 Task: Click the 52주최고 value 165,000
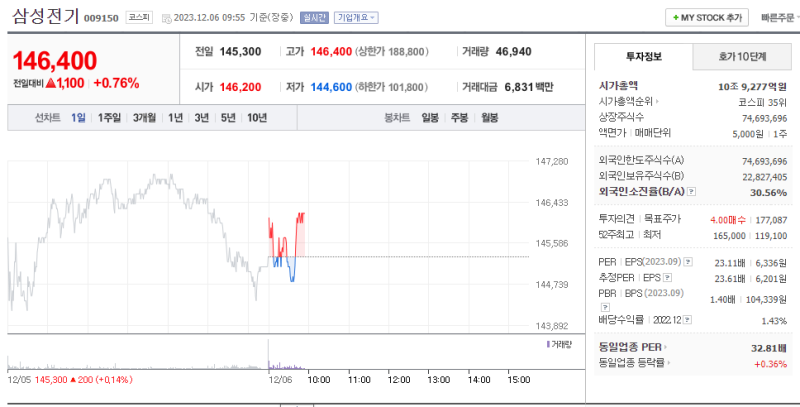pyautogui.click(x=729, y=236)
